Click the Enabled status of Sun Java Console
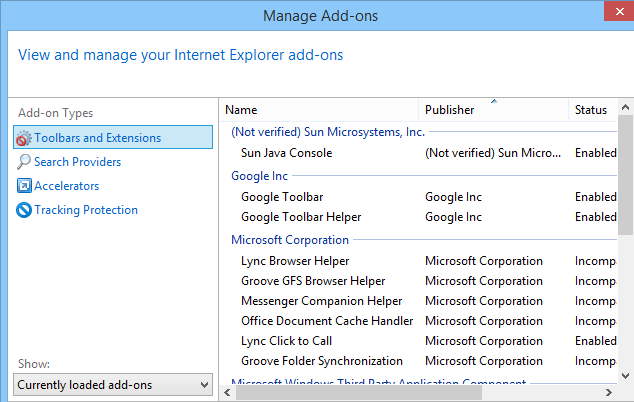Image resolution: width=634 pixels, height=402 pixels. coord(596,153)
